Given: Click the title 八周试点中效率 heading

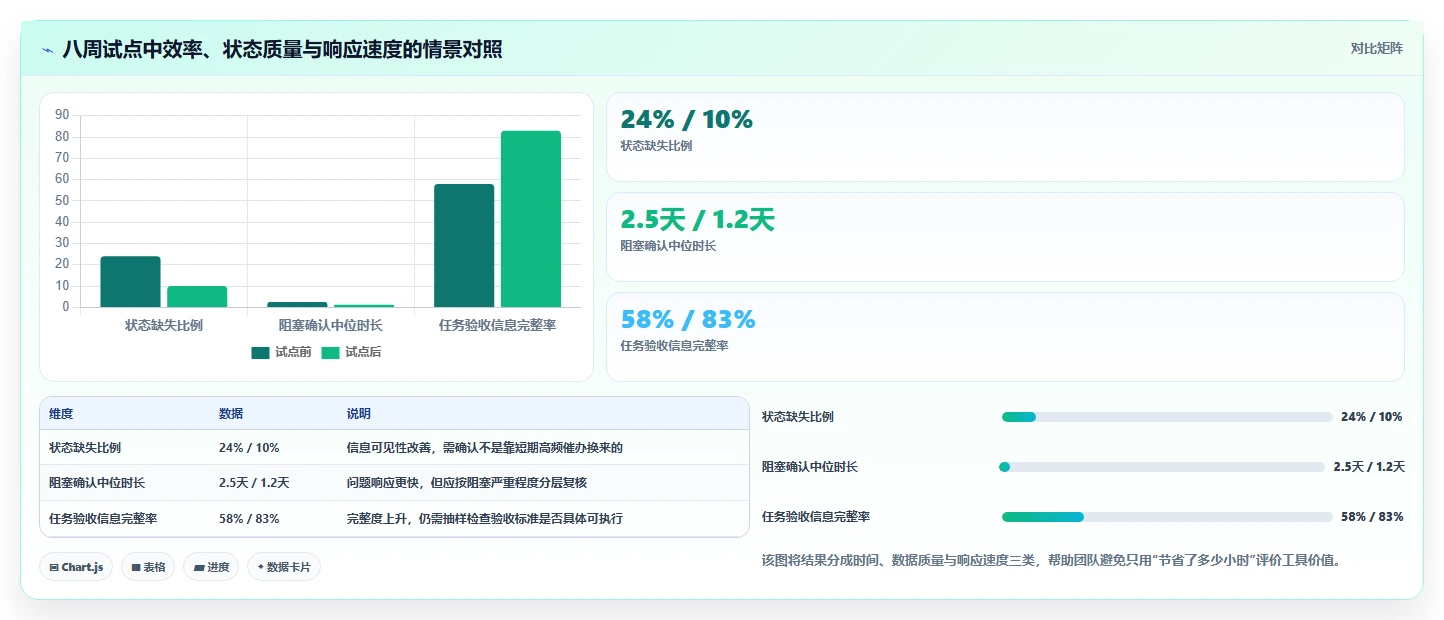Looking at the screenshot, I should coord(283,50).
